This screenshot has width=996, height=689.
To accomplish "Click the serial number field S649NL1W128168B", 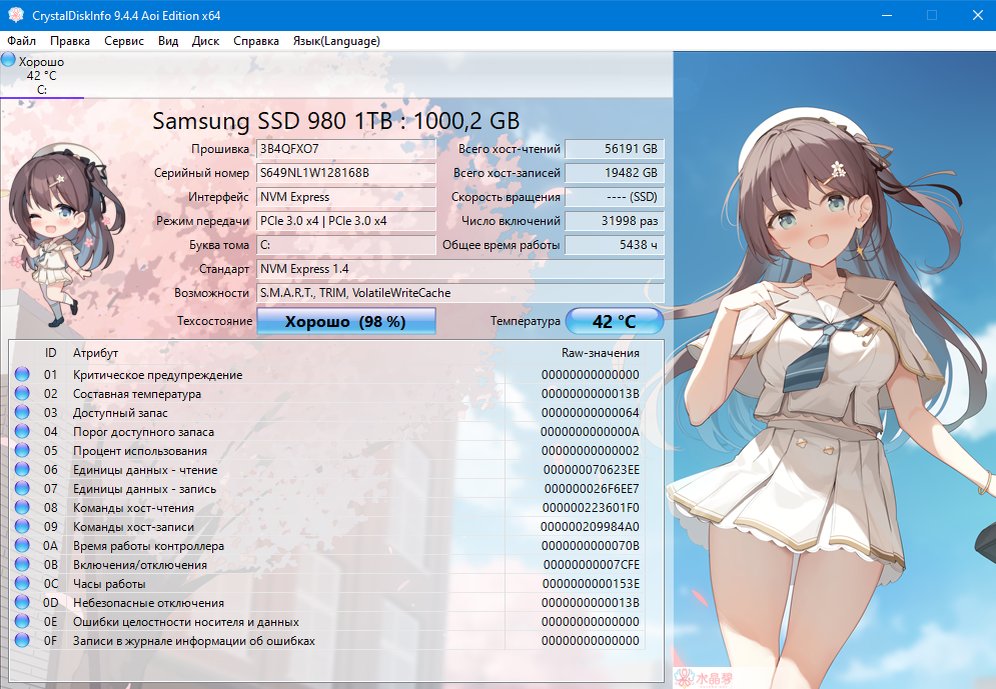I will 346,173.
